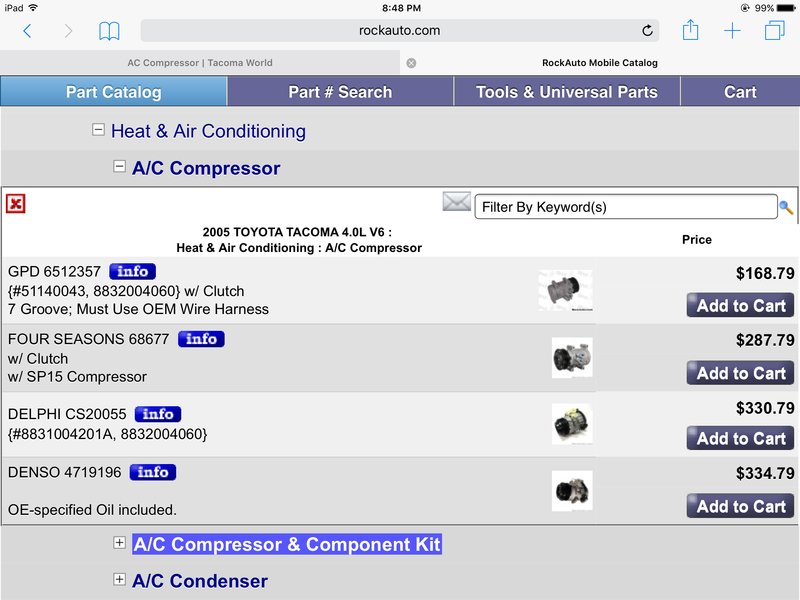The image size is (800, 600).
Task: Close the AC Compressor Tacoma World tab
Action: click(411, 63)
